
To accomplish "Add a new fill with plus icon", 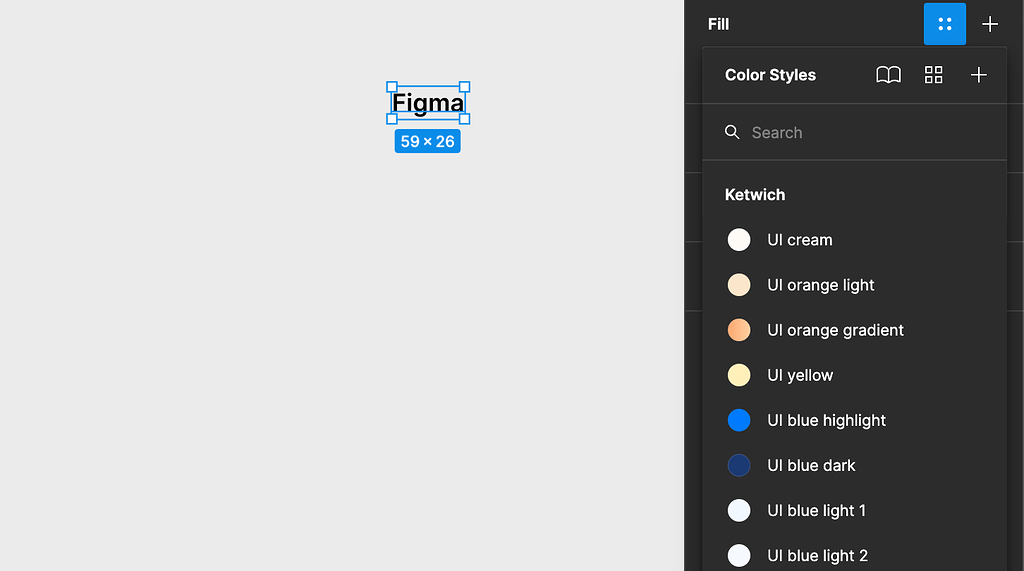I will pyautogui.click(x=990, y=24).
